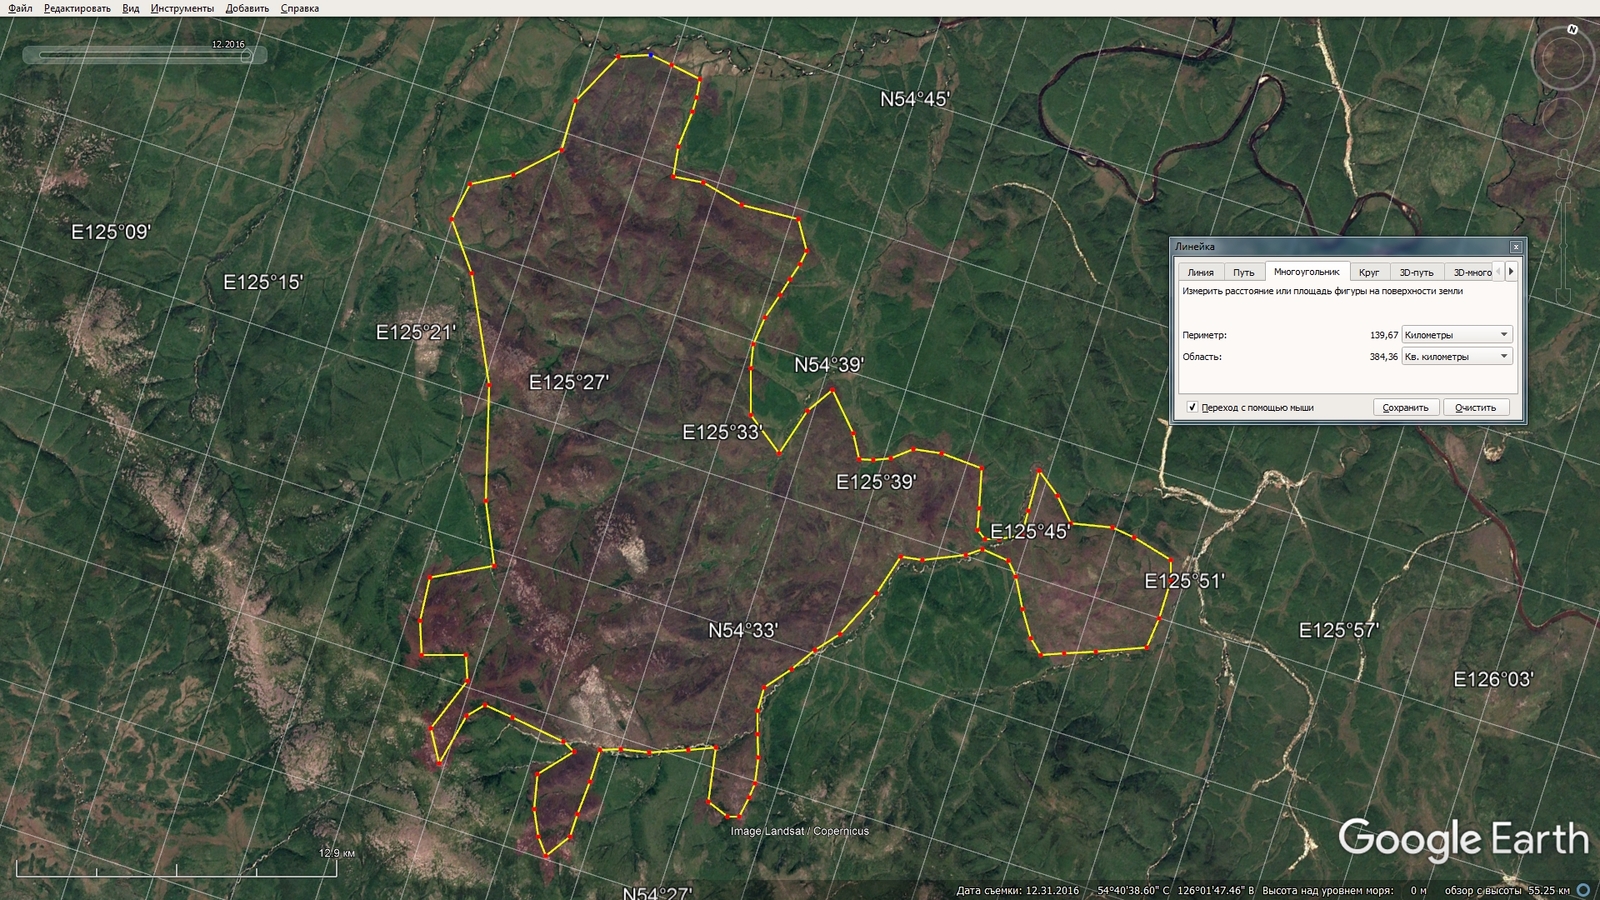Screen dimensions: 1600x900
Task: Open the Редактировать menu
Action: [x=77, y=8]
